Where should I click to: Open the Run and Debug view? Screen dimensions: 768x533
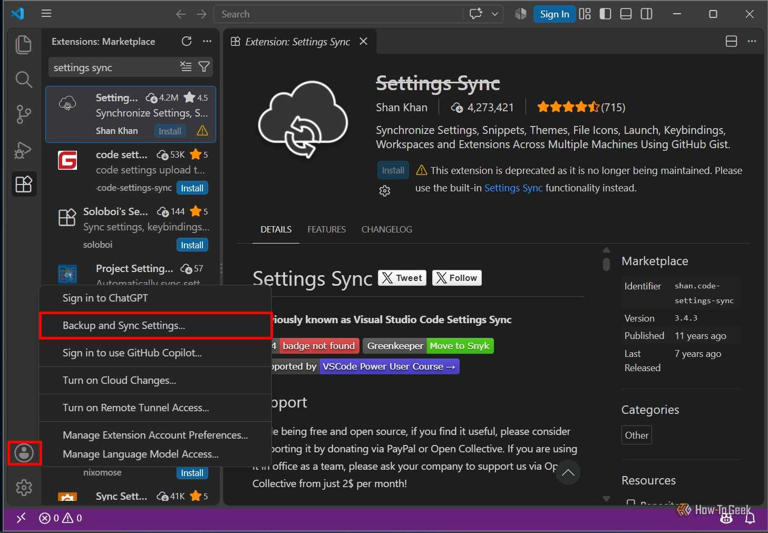click(24, 149)
